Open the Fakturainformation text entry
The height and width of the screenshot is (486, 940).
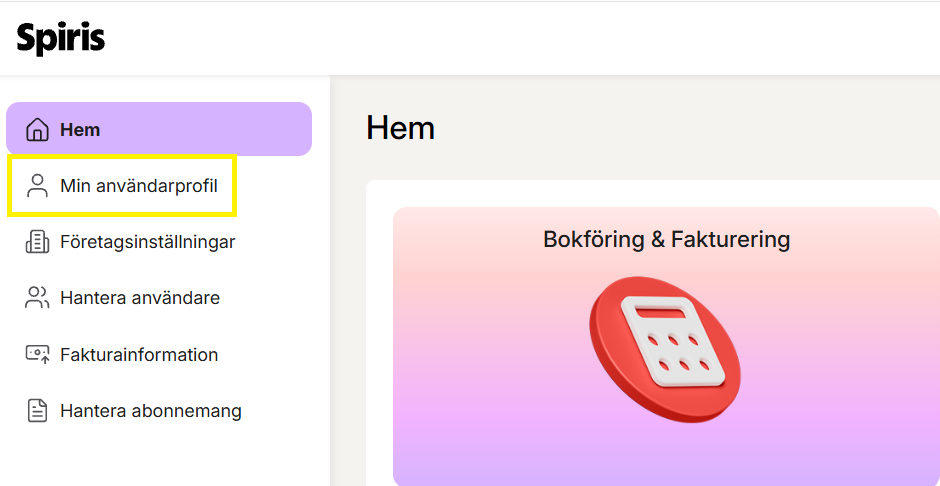pyautogui.click(x=139, y=354)
